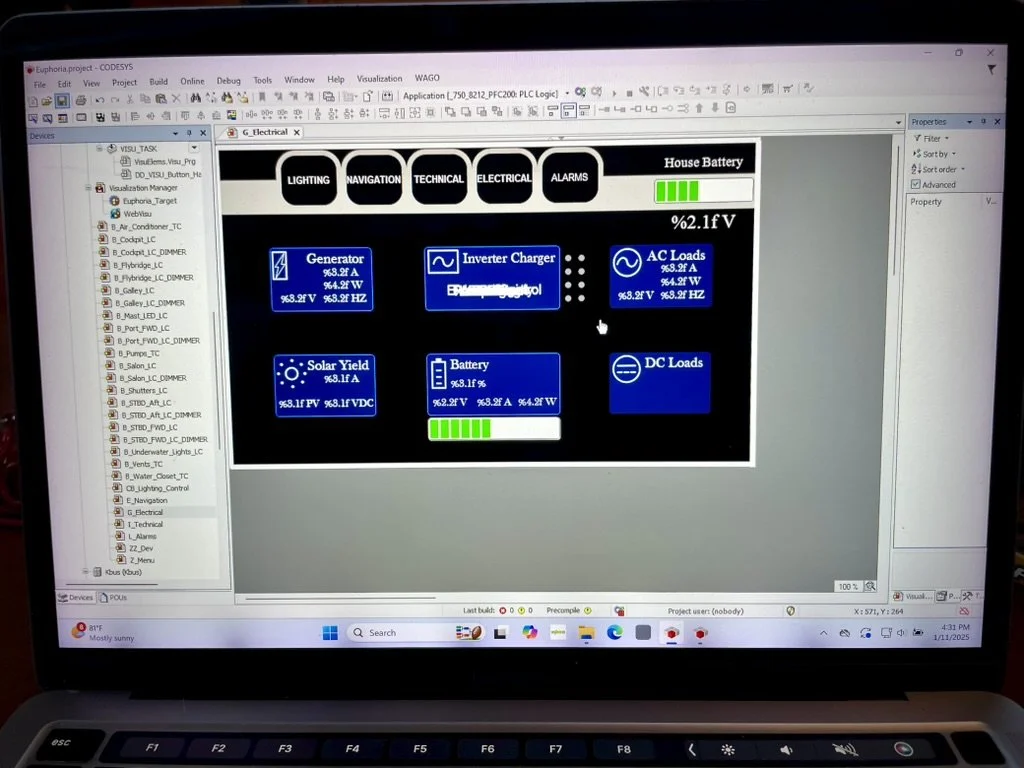The height and width of the screenshot is (768, 1024).
Task: Click the Battery icon in Battery tile
Action: pos(438,374)
